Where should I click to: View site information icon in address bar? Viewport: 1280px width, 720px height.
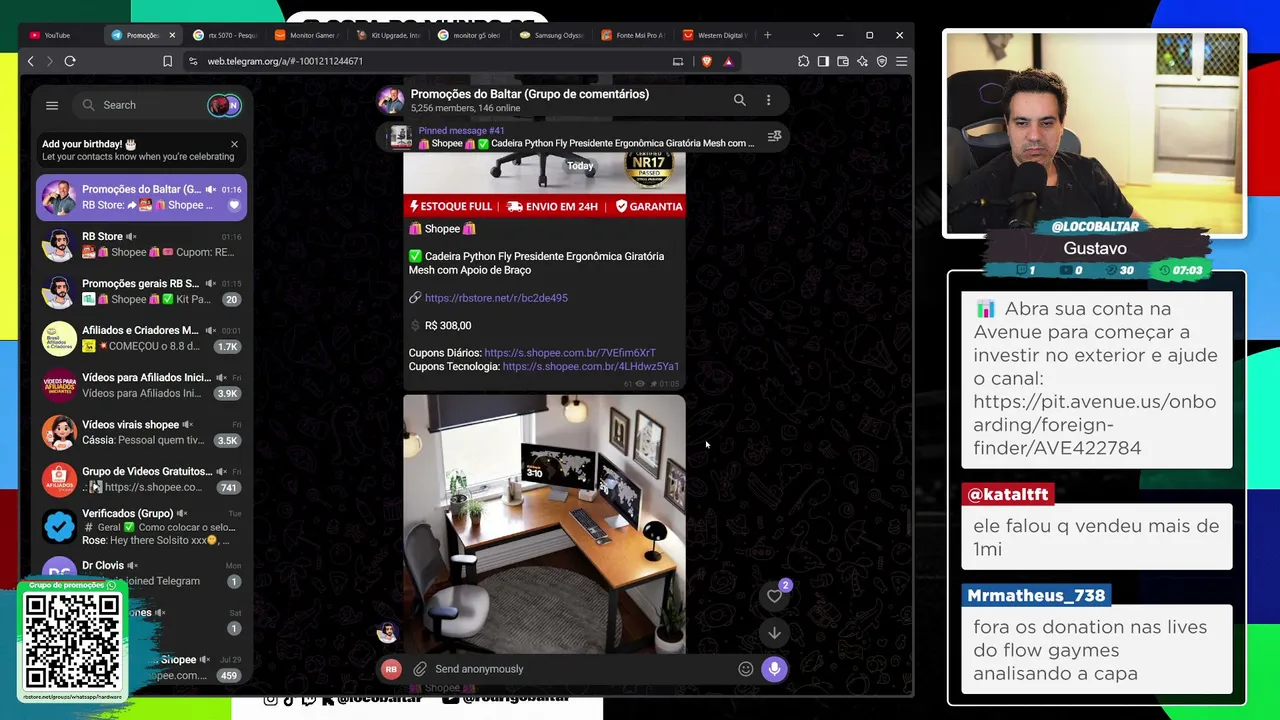coord(193,61)
